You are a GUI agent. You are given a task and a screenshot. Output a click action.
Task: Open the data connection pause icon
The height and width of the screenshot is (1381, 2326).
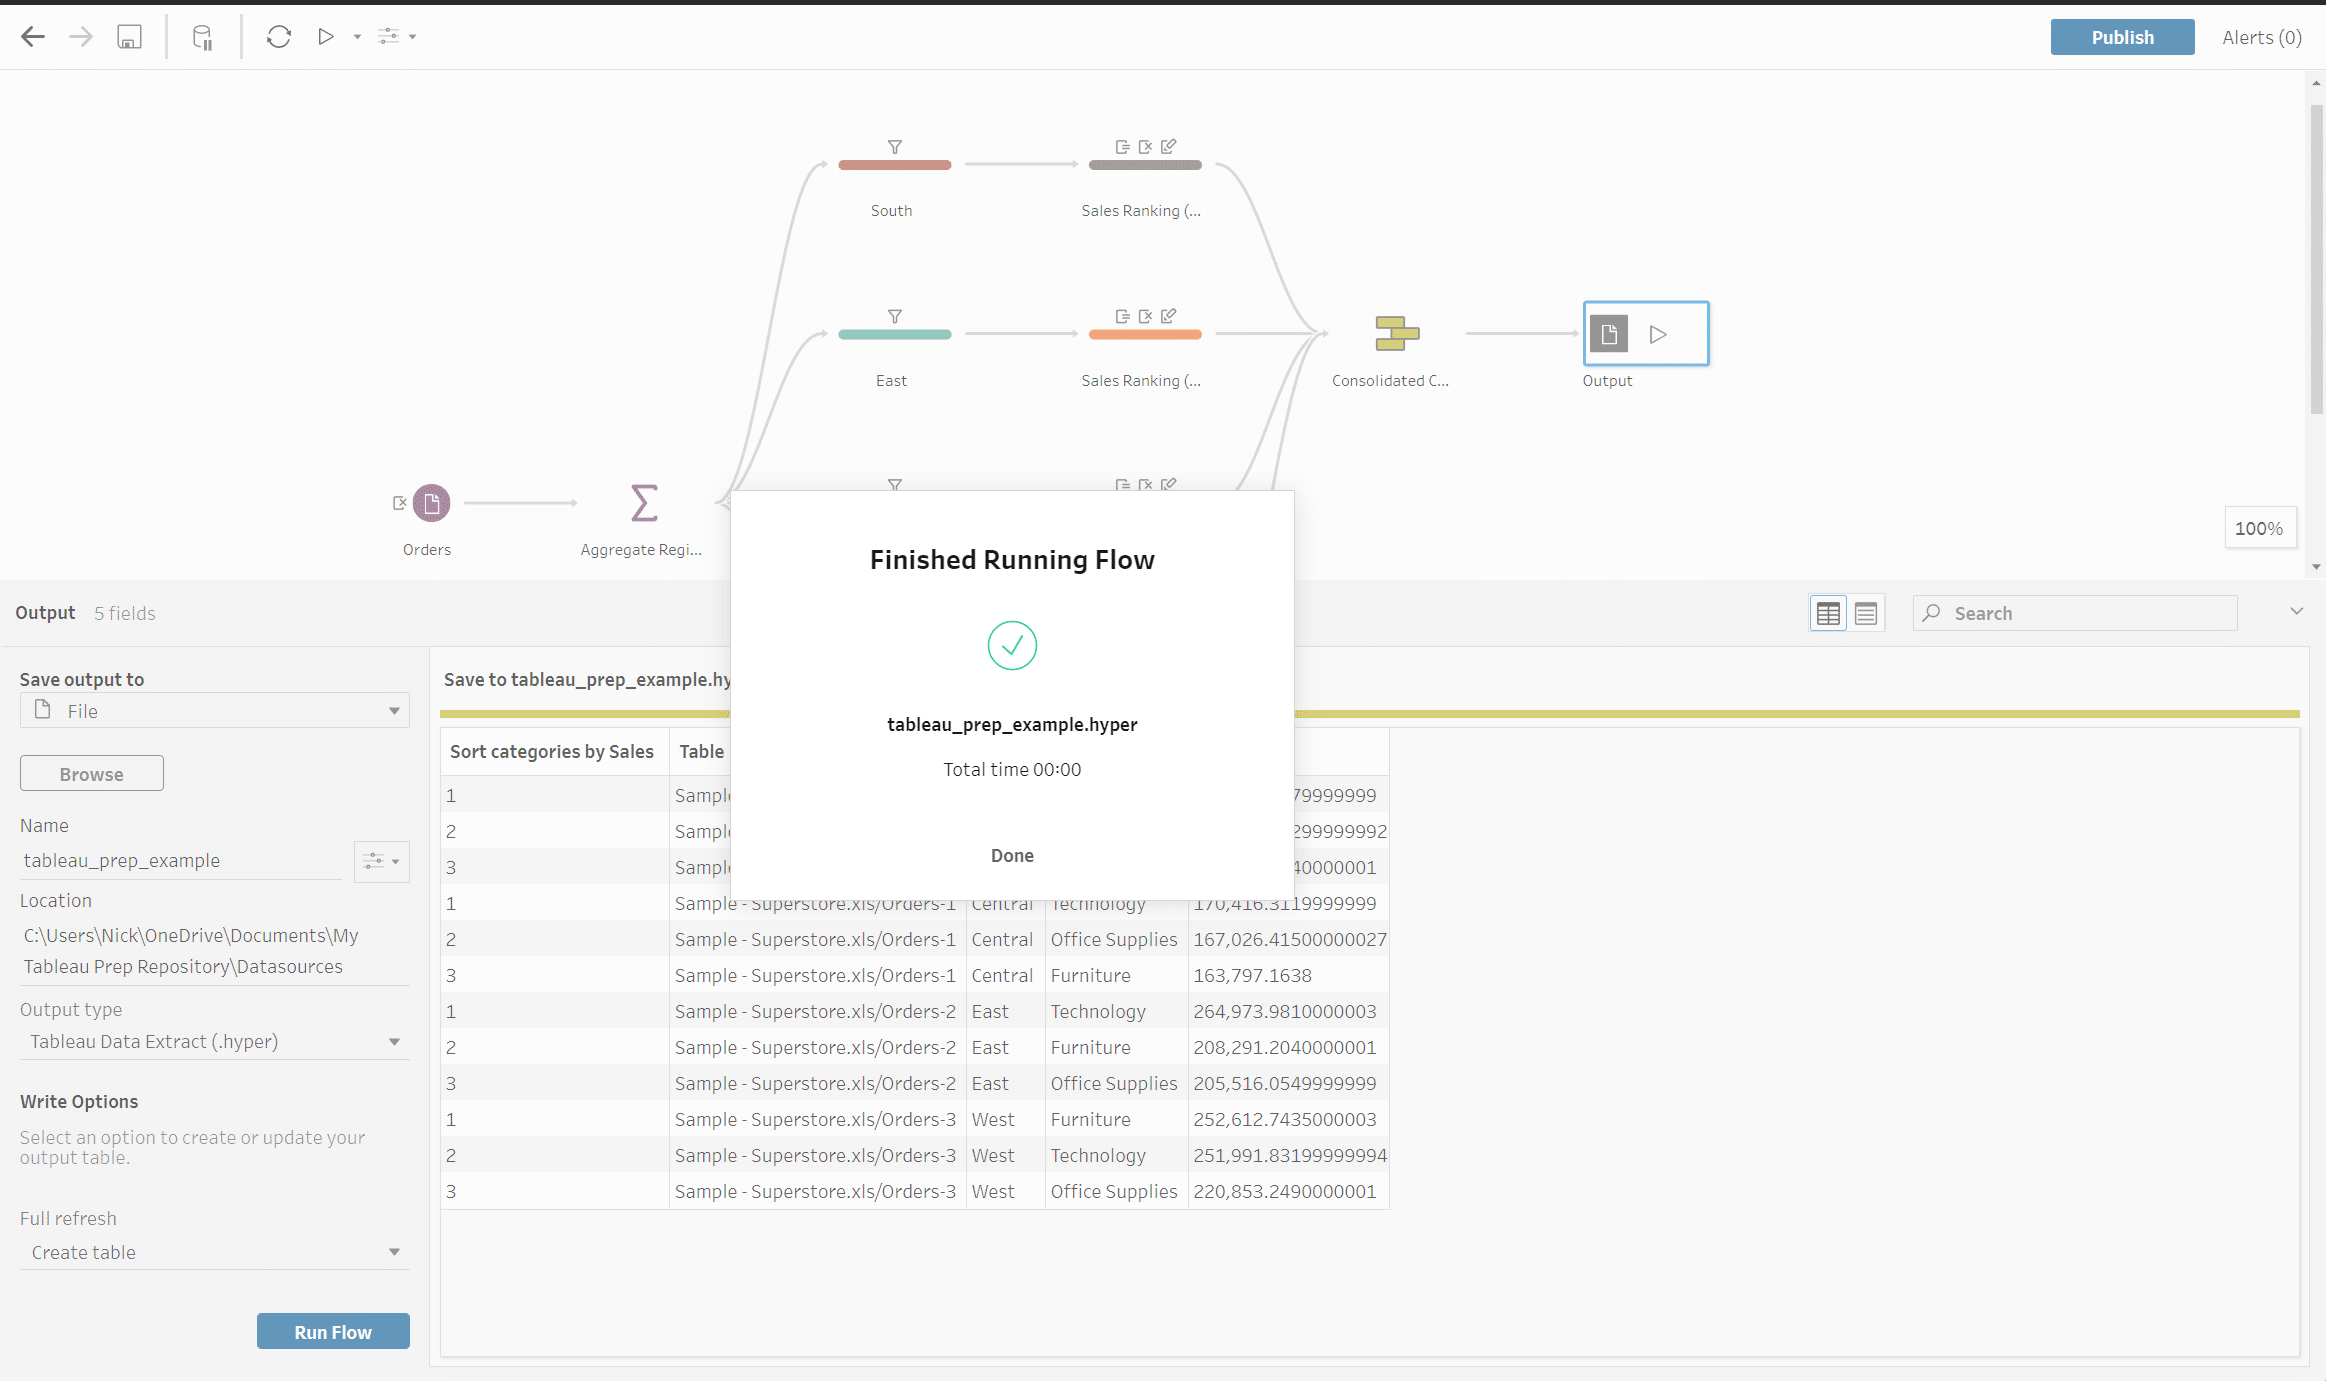[203, 37]
